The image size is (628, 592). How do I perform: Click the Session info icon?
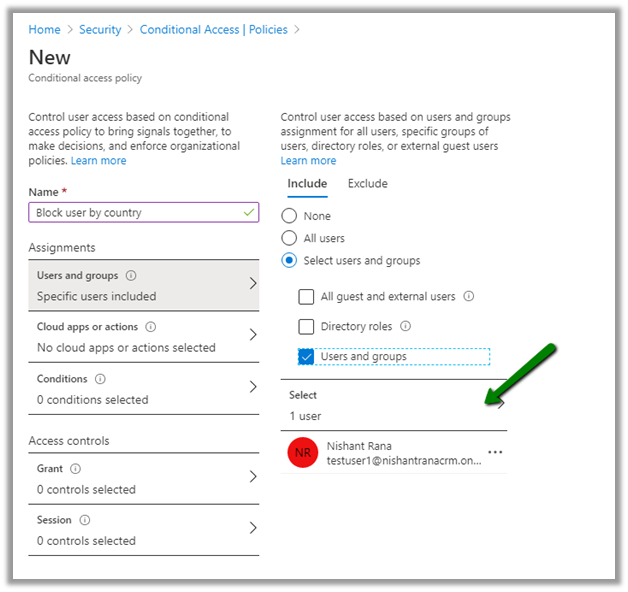(x=85, y=520)
